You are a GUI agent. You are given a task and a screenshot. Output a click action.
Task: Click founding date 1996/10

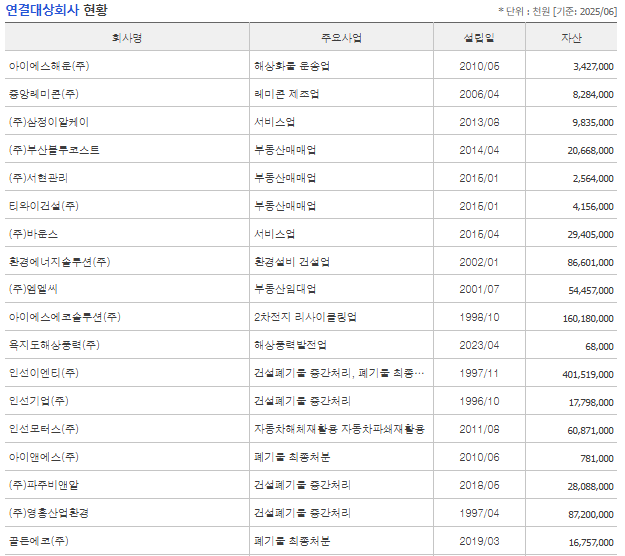[x=479, y=401]
